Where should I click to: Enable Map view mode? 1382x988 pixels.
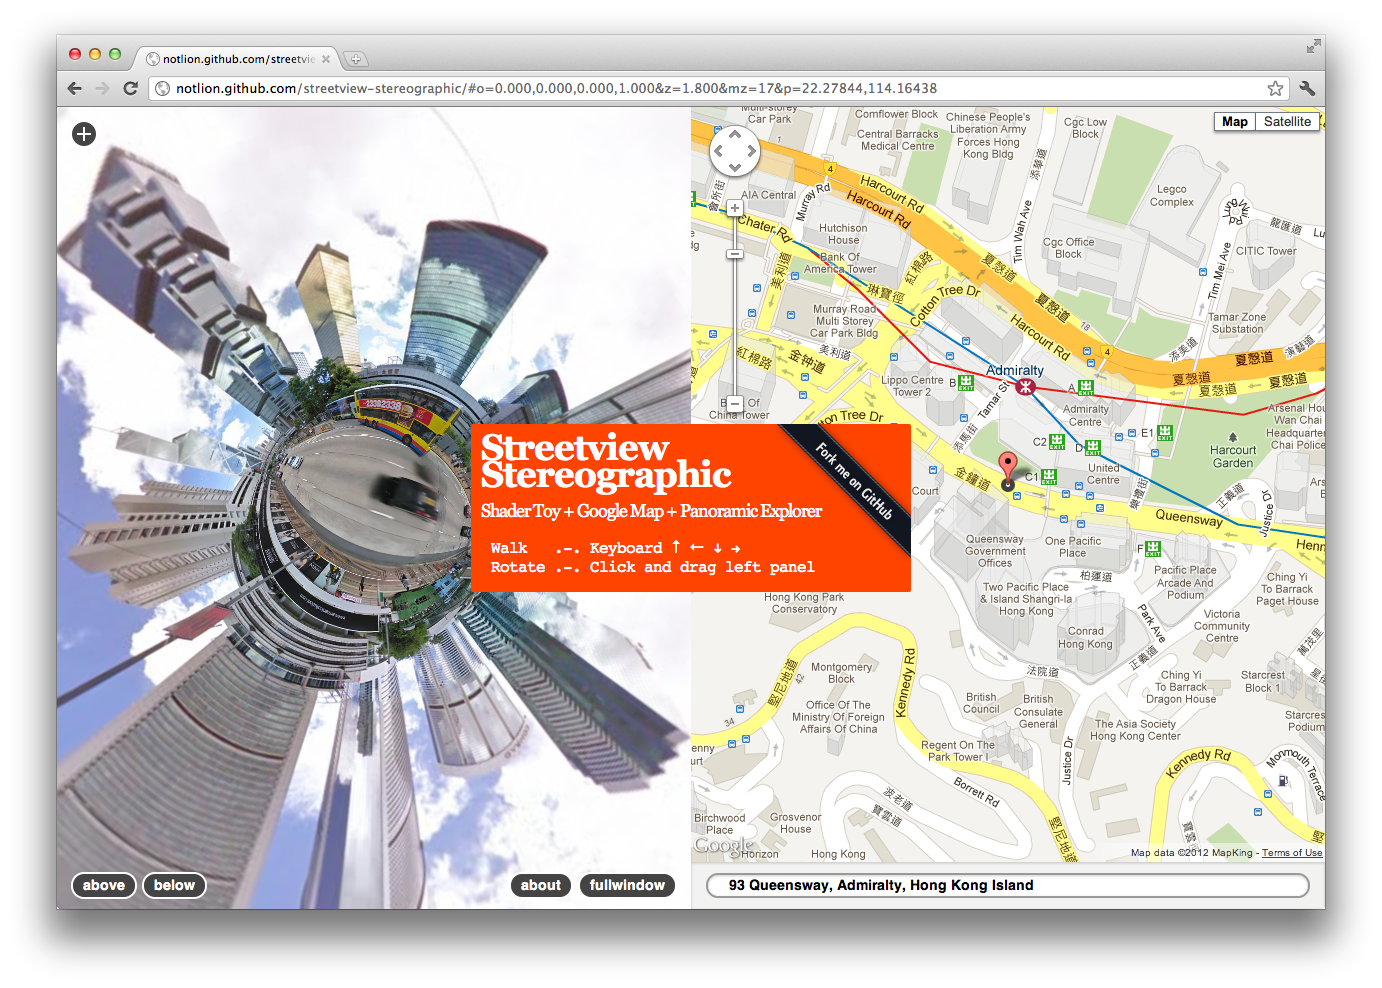pos(1234,121)
